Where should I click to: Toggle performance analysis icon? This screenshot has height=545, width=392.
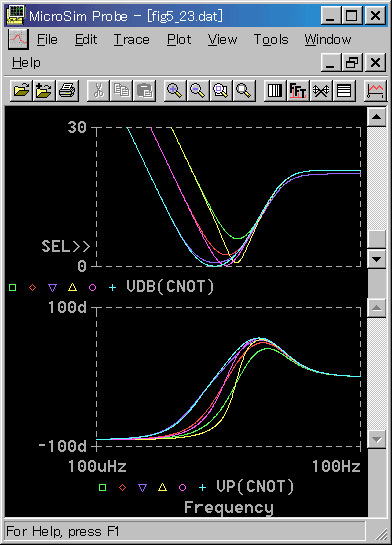tap(321, 91)
